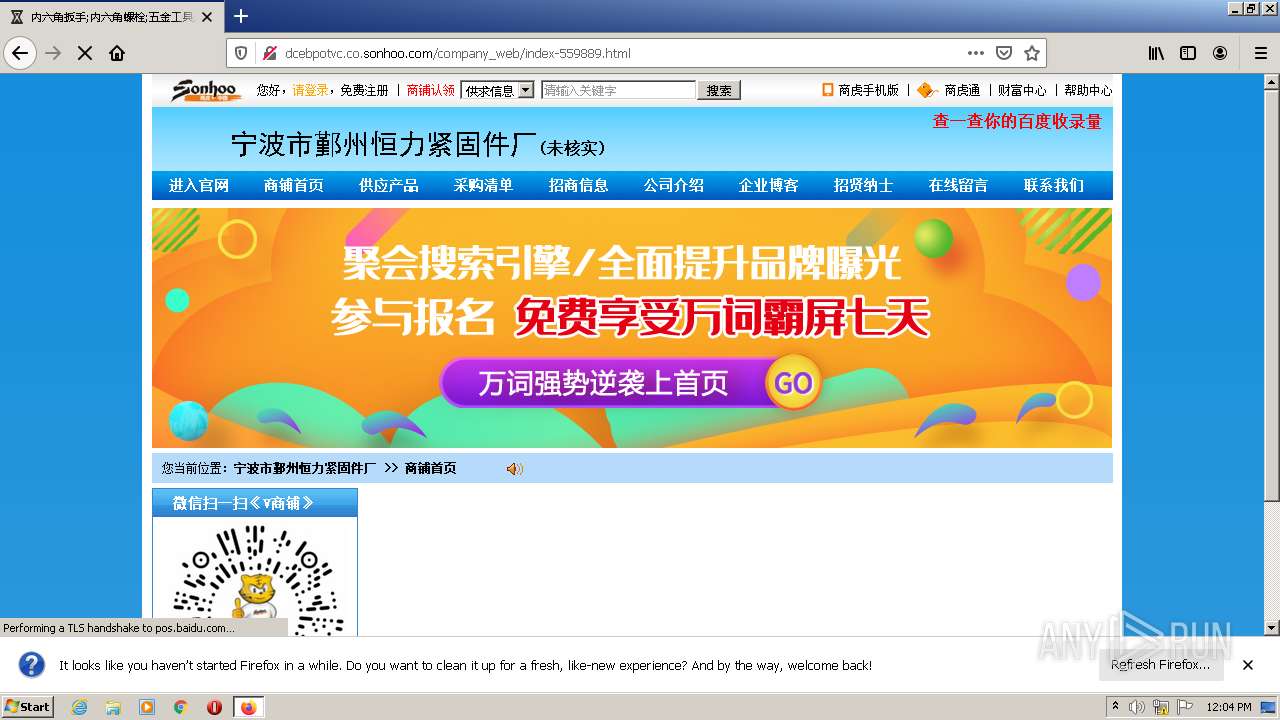Dismiss the Firefox refresh notification
This screenshot has height=720, width=1280.
(1248, 665)
